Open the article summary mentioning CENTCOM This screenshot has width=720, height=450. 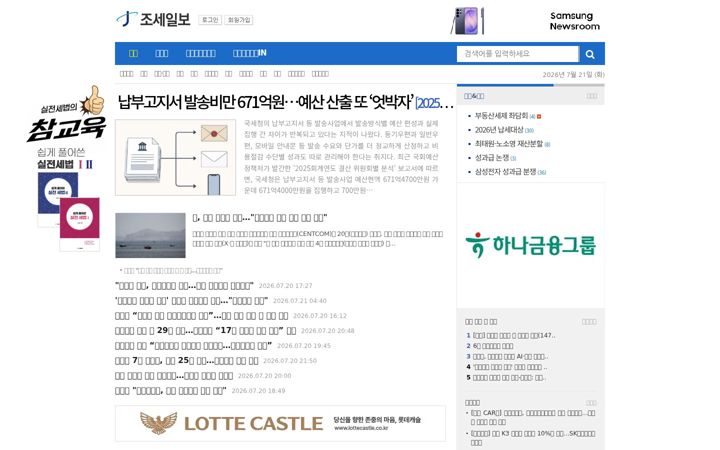coord(317,239)
